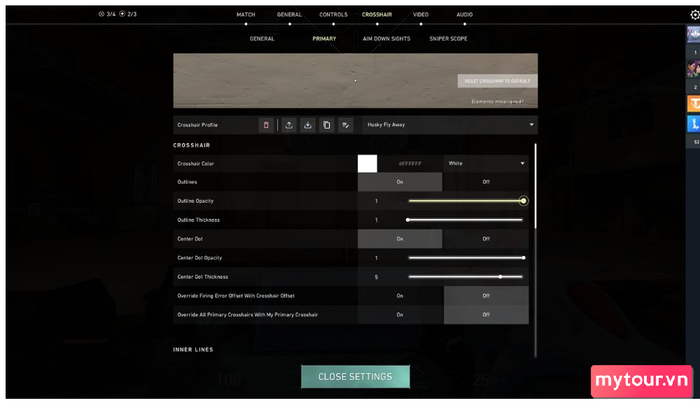Click Reset Crosshair to Default
This screenshot has height=407, width=700.
[496, 81]
